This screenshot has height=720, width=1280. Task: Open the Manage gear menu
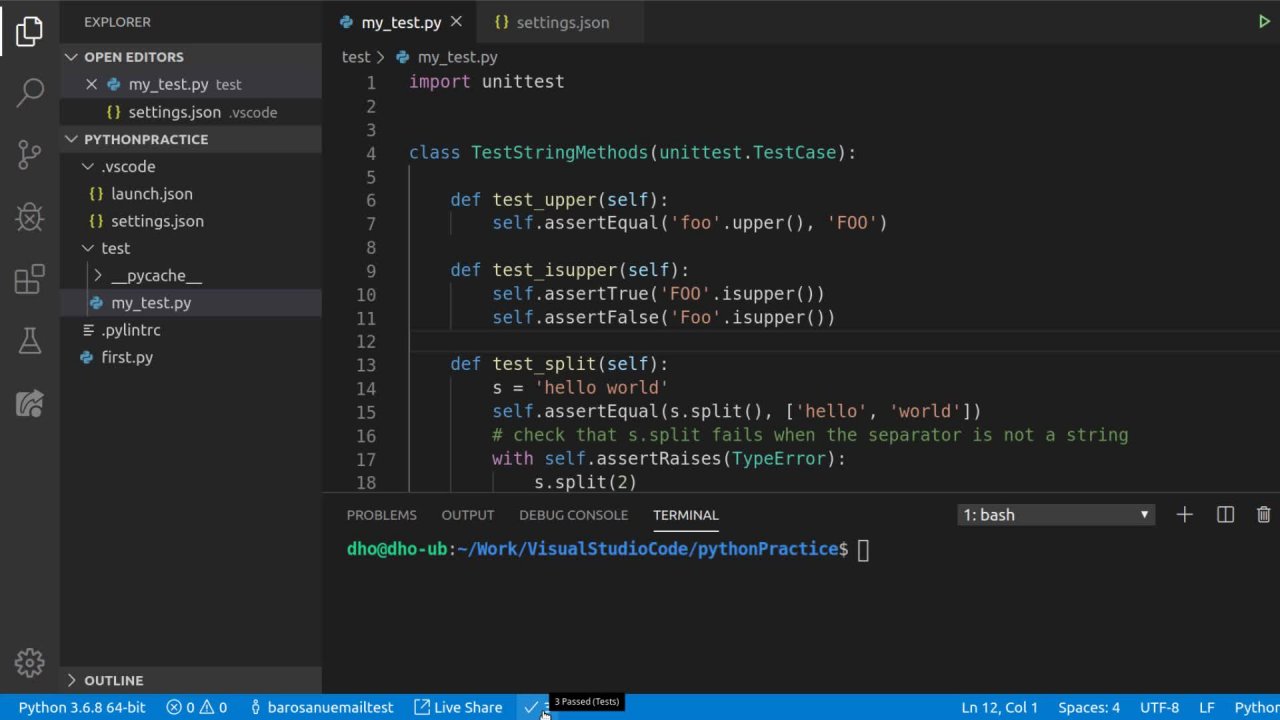[x=30, y=662]
